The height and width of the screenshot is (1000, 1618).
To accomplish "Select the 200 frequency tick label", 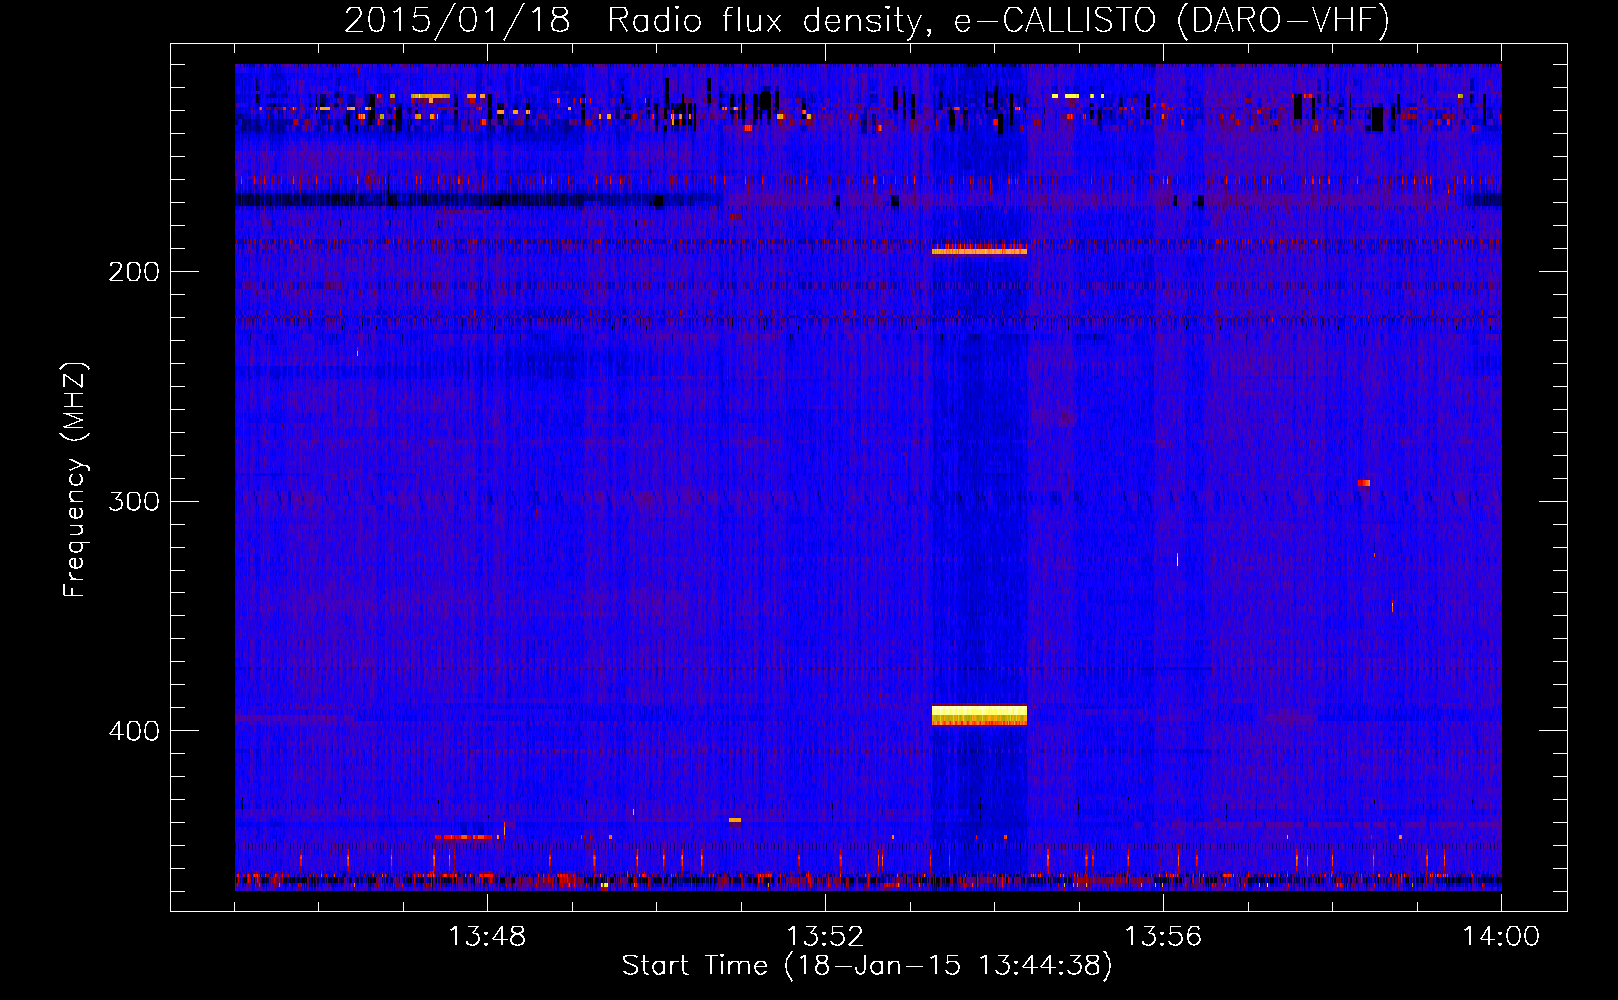I will [134, 272].
